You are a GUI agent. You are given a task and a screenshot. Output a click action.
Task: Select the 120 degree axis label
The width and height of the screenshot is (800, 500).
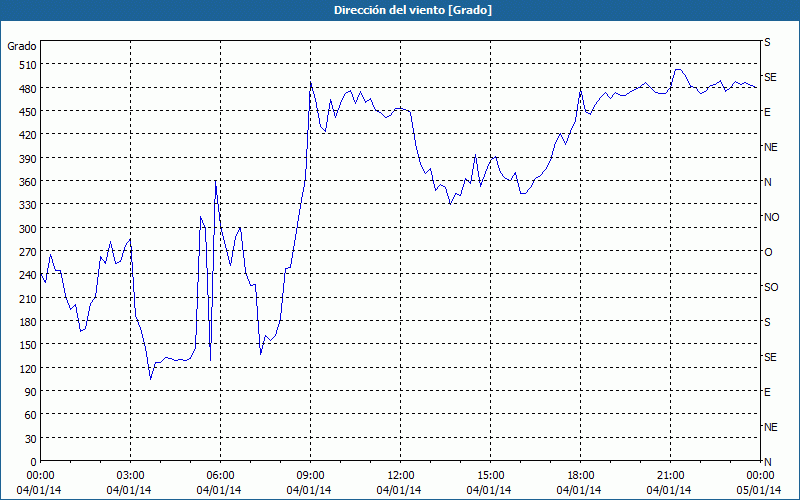[28, 369]
